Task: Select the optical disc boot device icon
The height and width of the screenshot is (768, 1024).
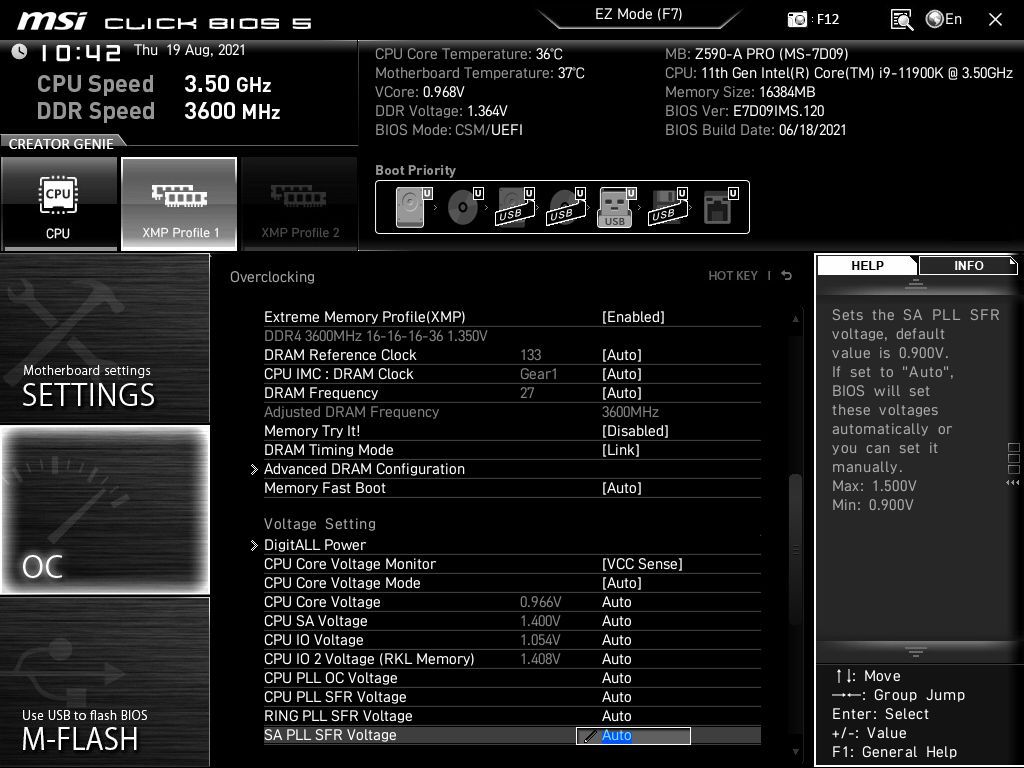Action: 464,207
